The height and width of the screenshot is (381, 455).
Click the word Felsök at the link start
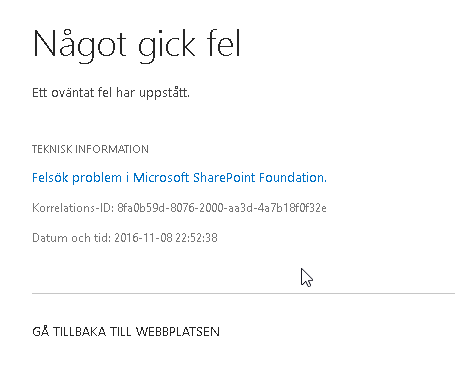50,178
